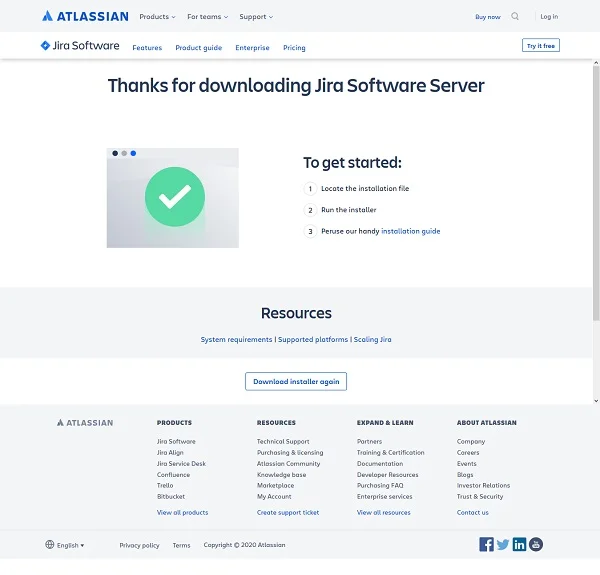Click the Log in link
This screenshot has height=575, width=600.
(549, 16)
